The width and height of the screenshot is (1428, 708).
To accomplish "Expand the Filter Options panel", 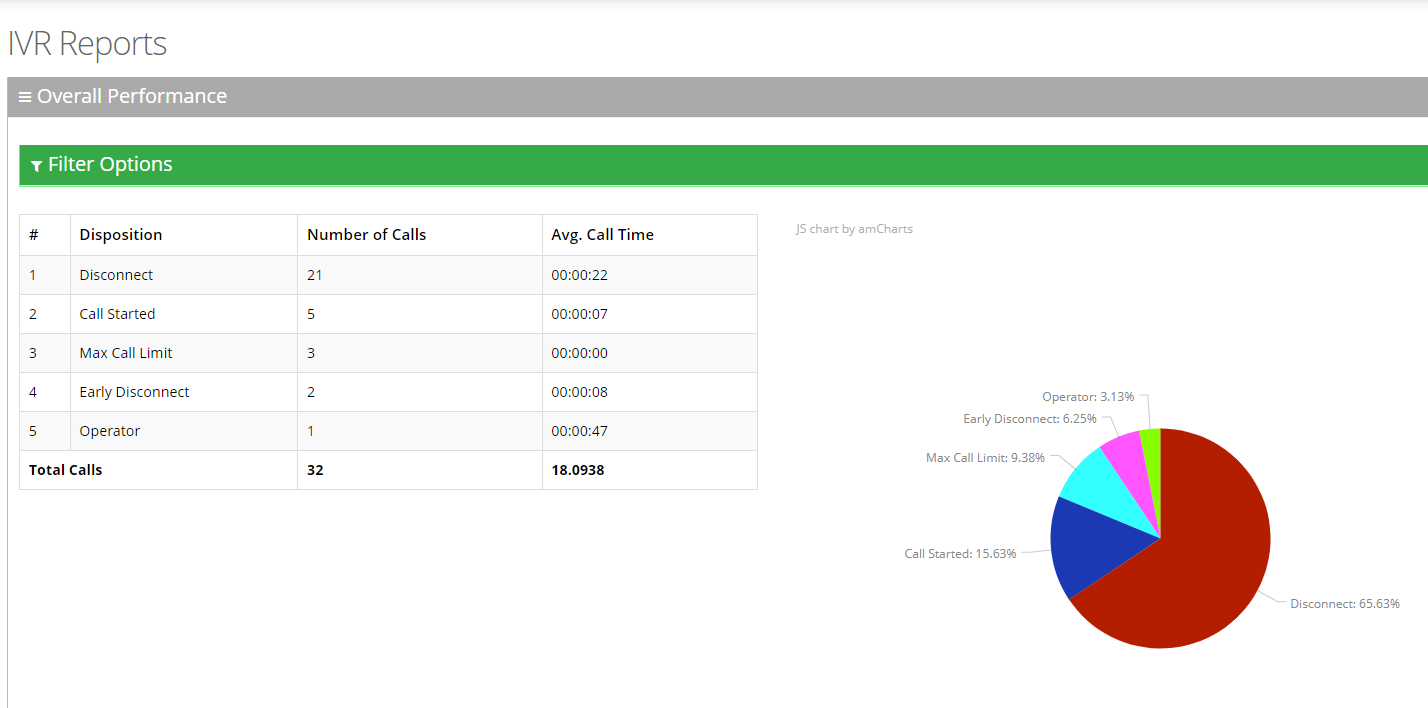I will click(x=110, y=165).
